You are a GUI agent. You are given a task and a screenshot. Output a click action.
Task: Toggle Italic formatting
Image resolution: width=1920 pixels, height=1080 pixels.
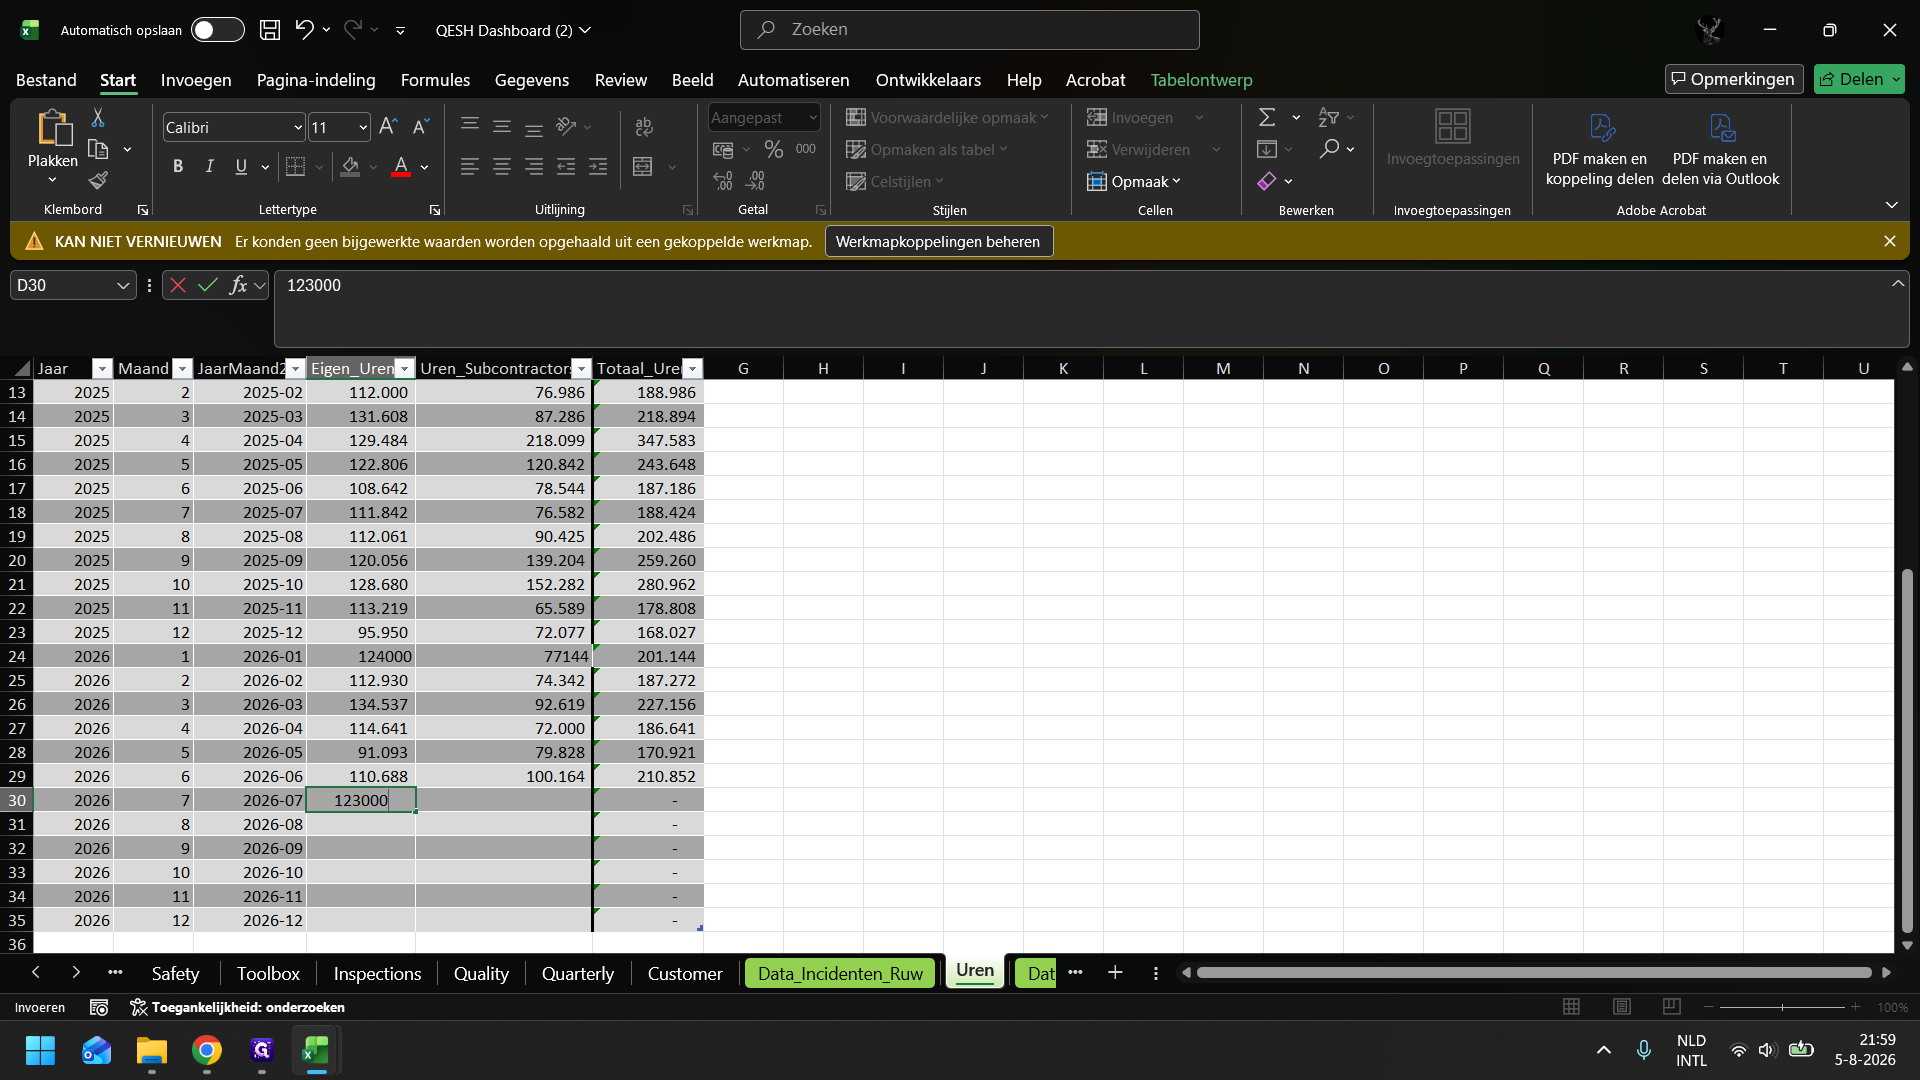coord(209,167)
